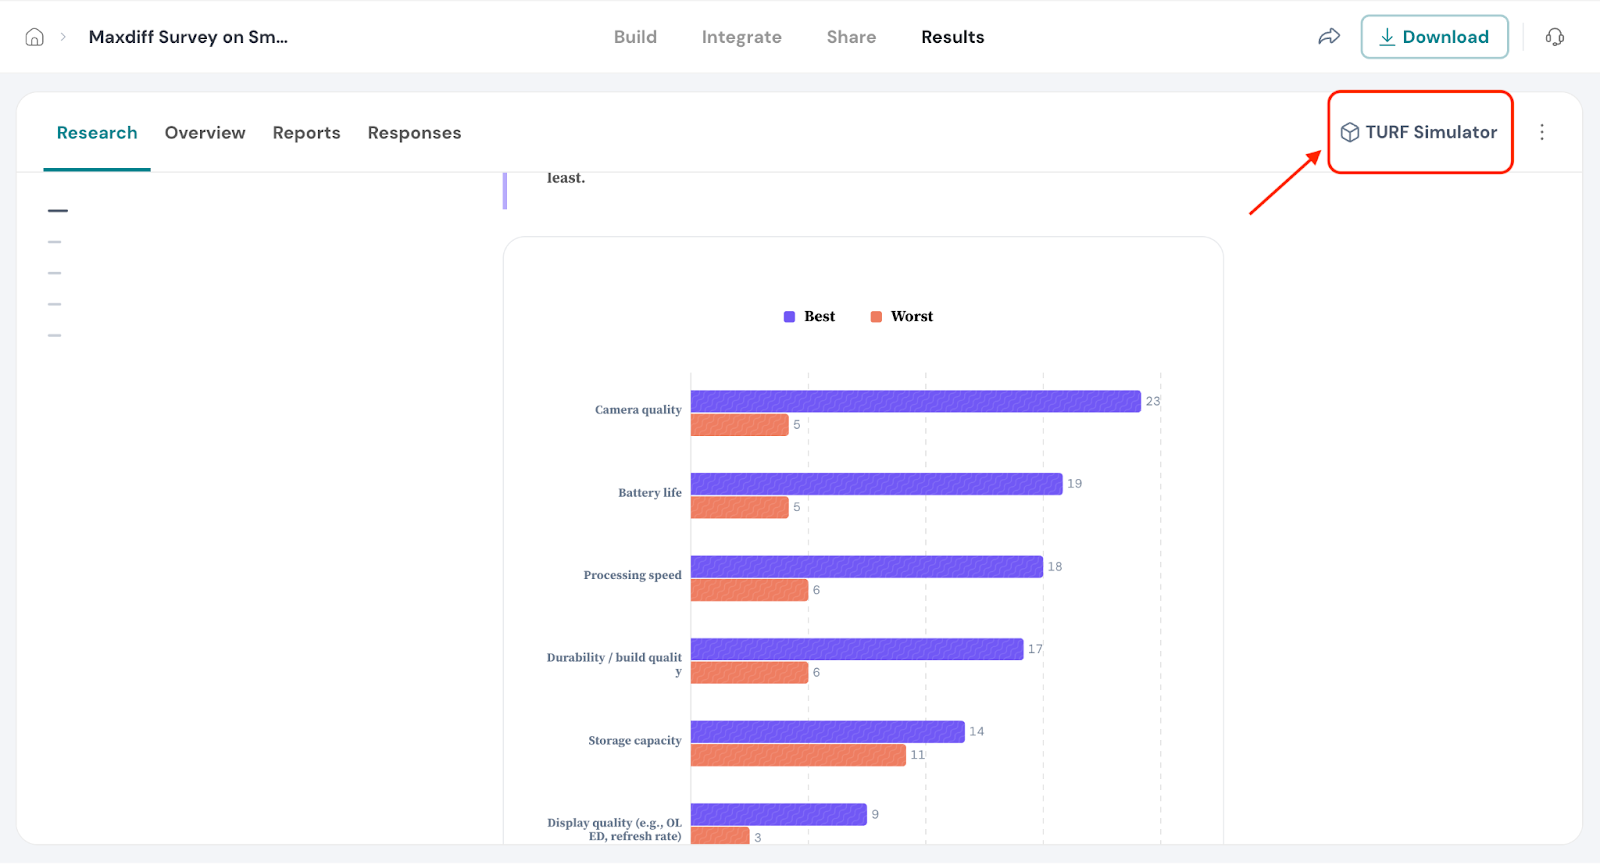Image resolution: width=1600 pixels, height=865 pixels.
Task: Click the download arrow icon
Action: click(1387, 37)
